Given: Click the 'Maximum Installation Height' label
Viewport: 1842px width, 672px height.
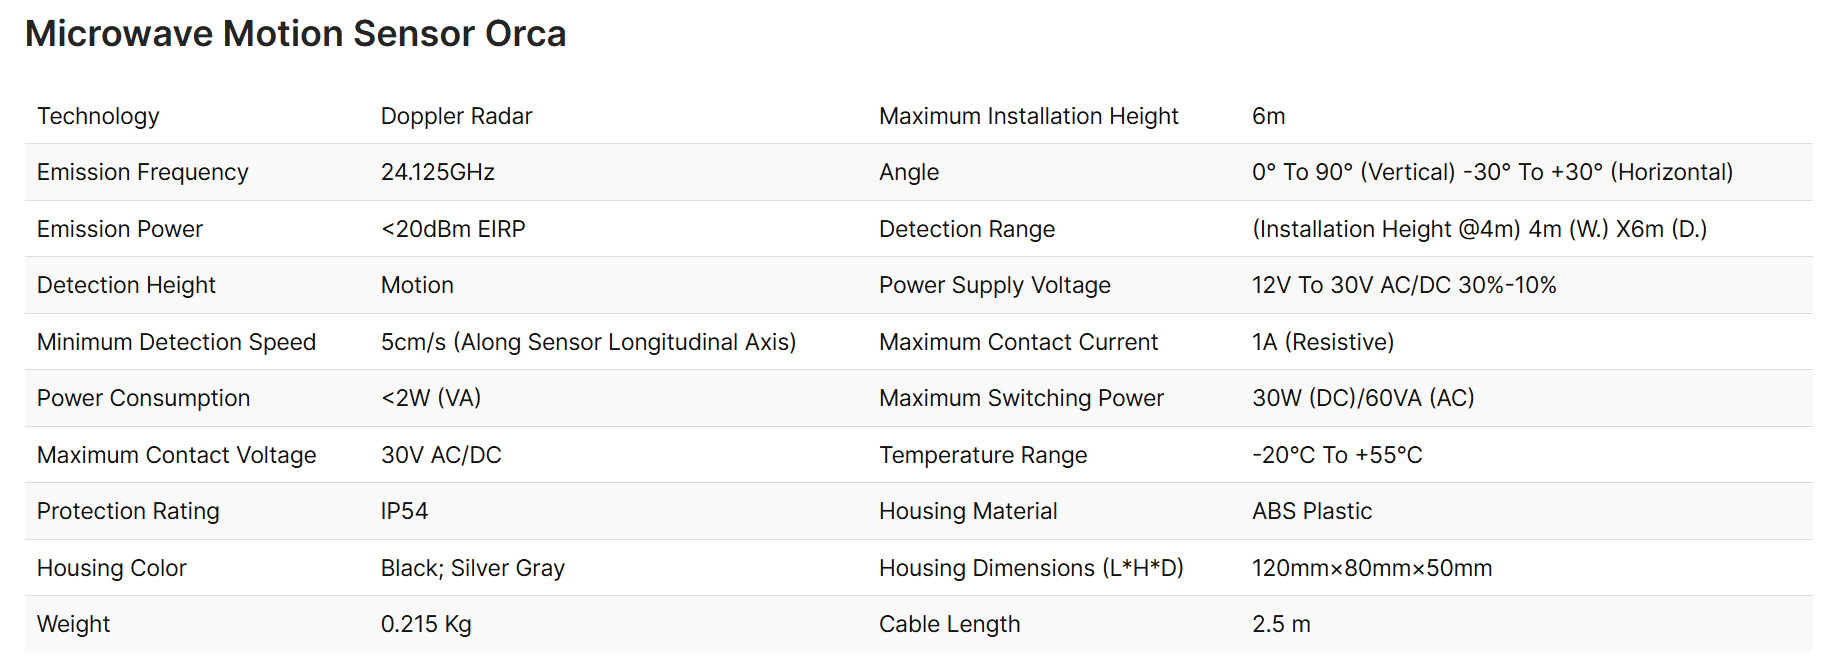Looking at the screenshot, I should [x=1028, y=116].
